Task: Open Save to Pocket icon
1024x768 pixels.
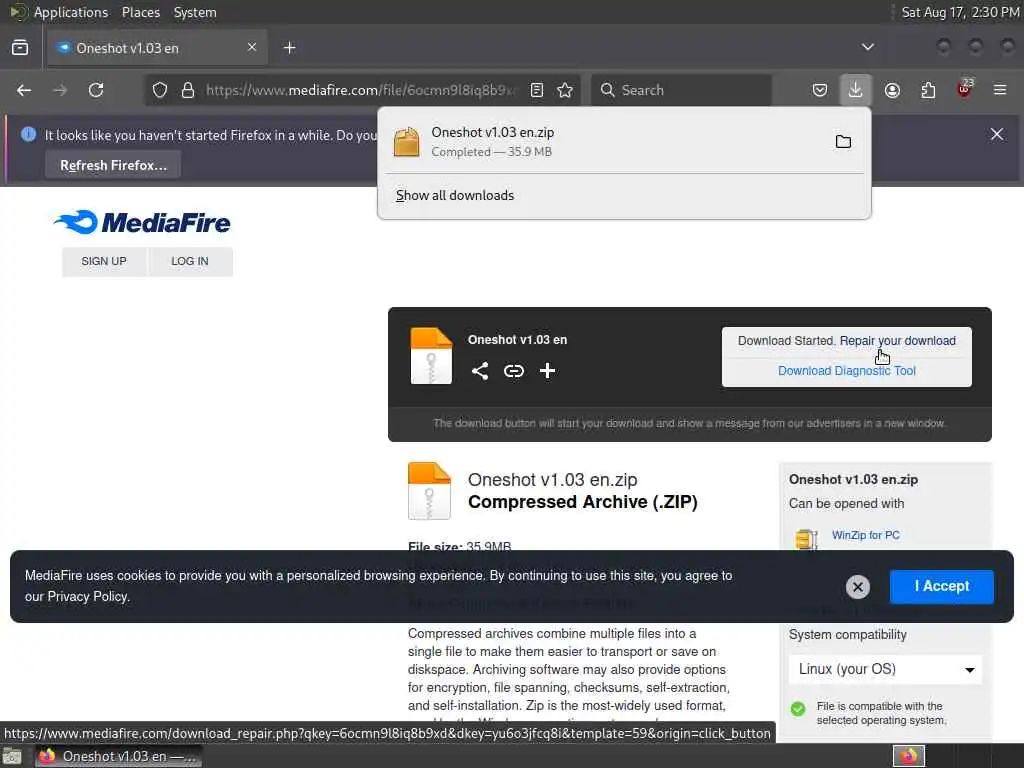Action: coord(820,90)
